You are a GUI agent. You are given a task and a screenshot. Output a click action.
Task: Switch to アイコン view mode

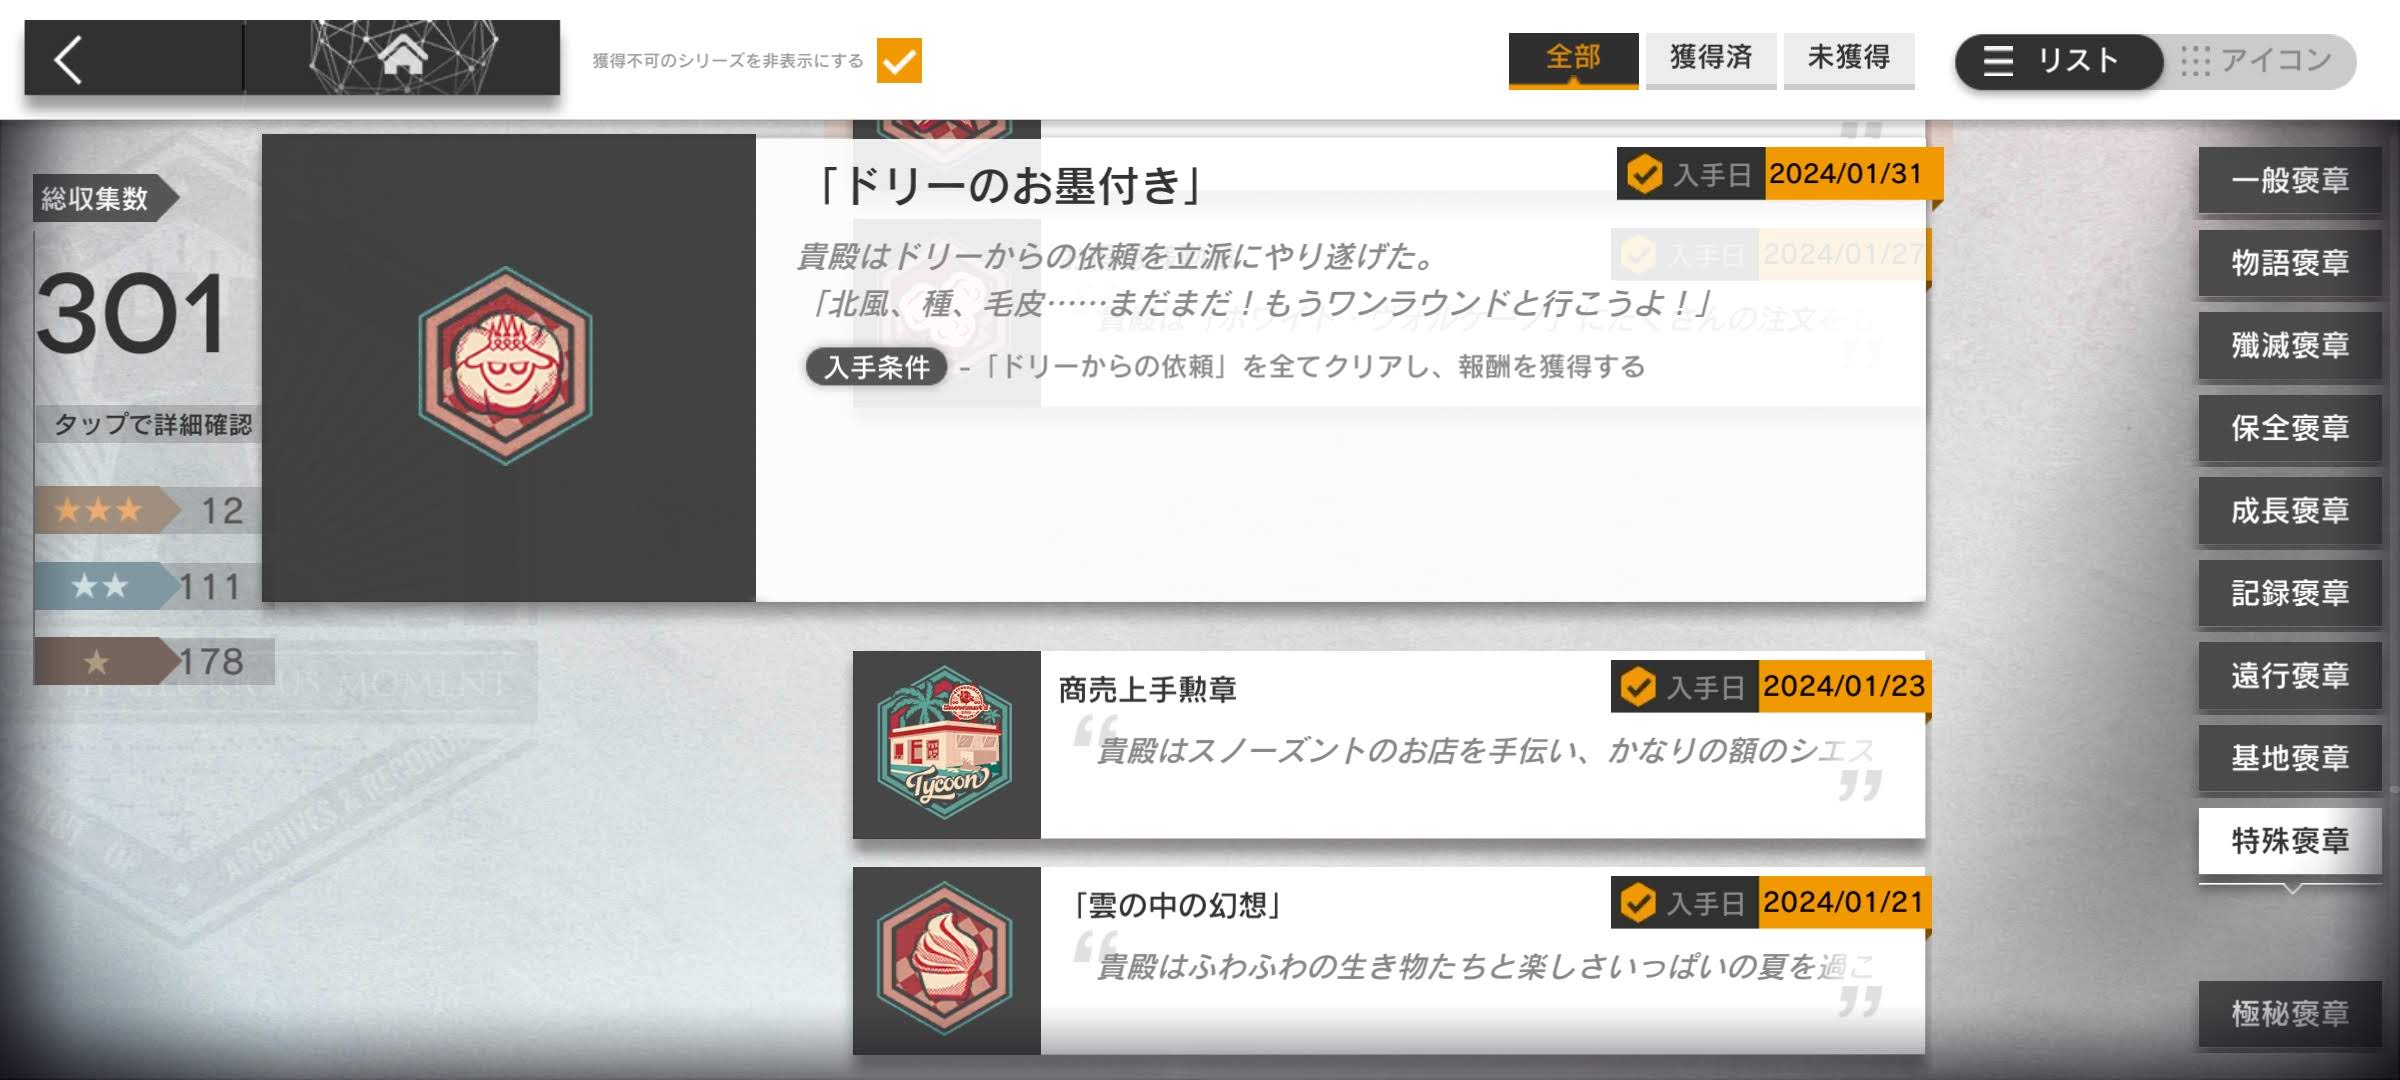[x=2258, y=61]
